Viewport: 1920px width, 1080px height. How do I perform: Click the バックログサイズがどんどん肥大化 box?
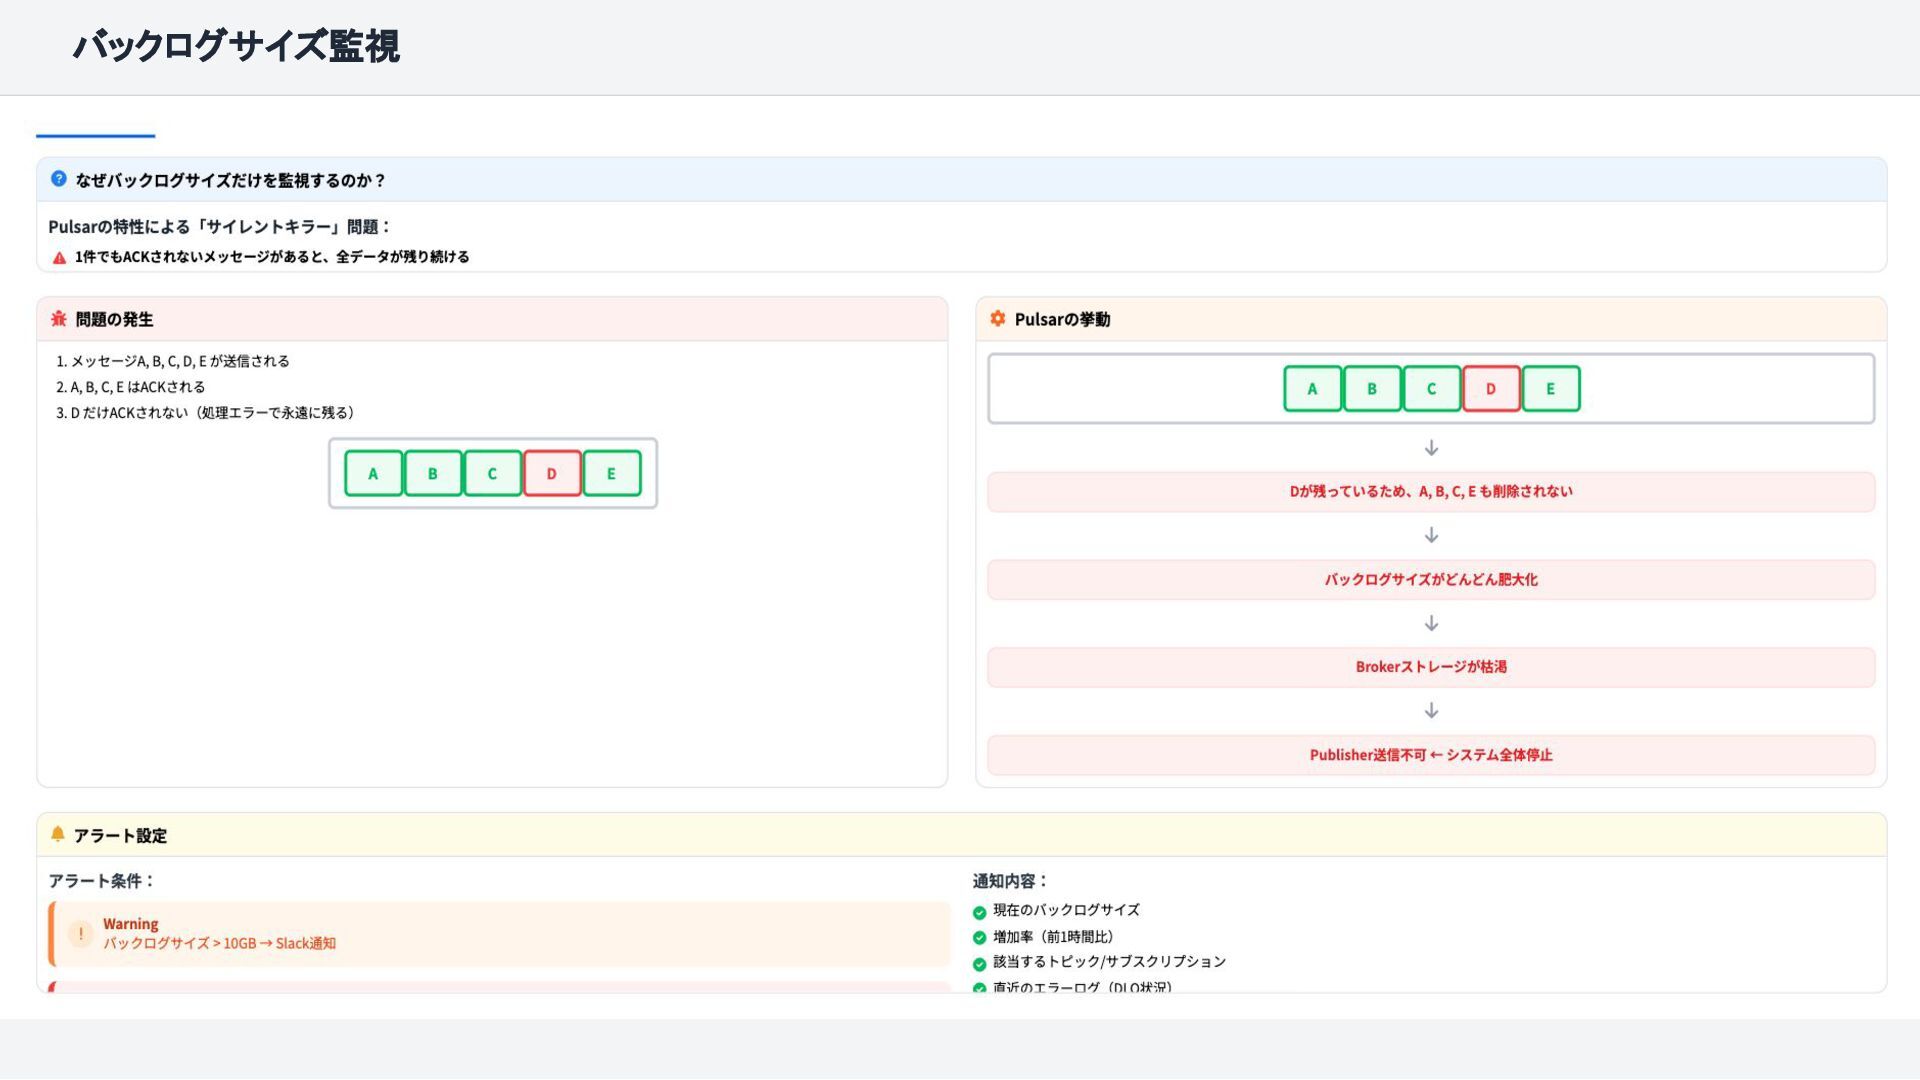coord(1430,580)
